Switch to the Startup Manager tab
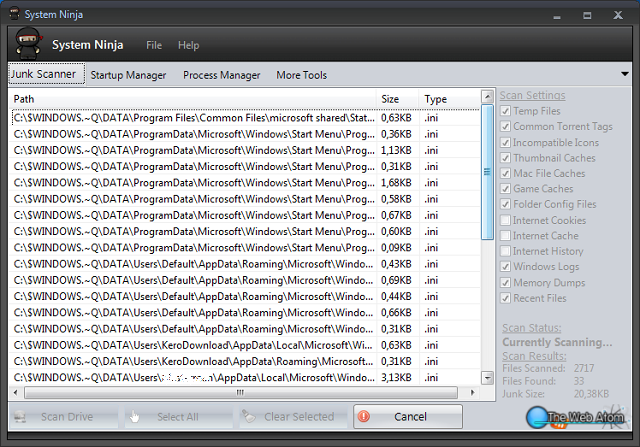Image resolution: width=640 pixels, height=447 pixels. pyautogui.click(x=128, y=75)
